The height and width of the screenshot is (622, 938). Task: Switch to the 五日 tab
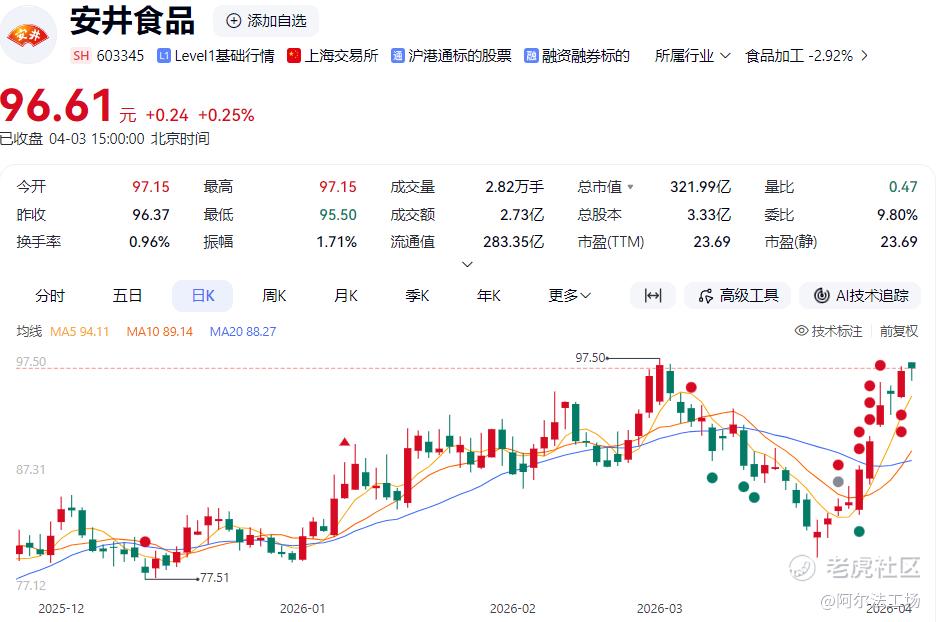tap(127, 295)
